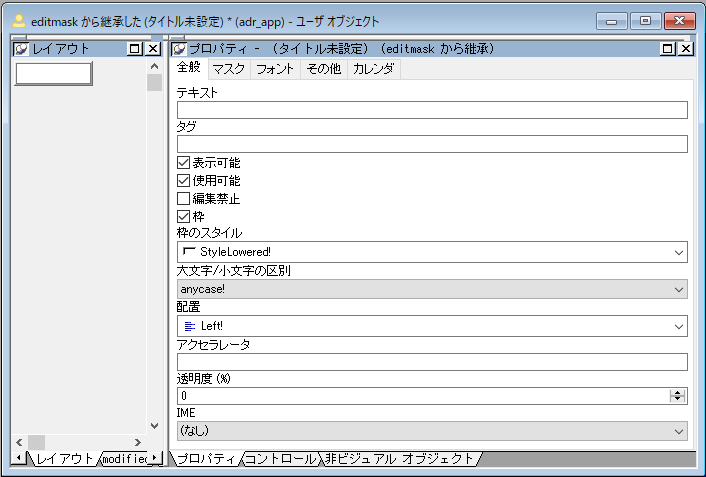Open the フォント tab

(x=275, y=69)
